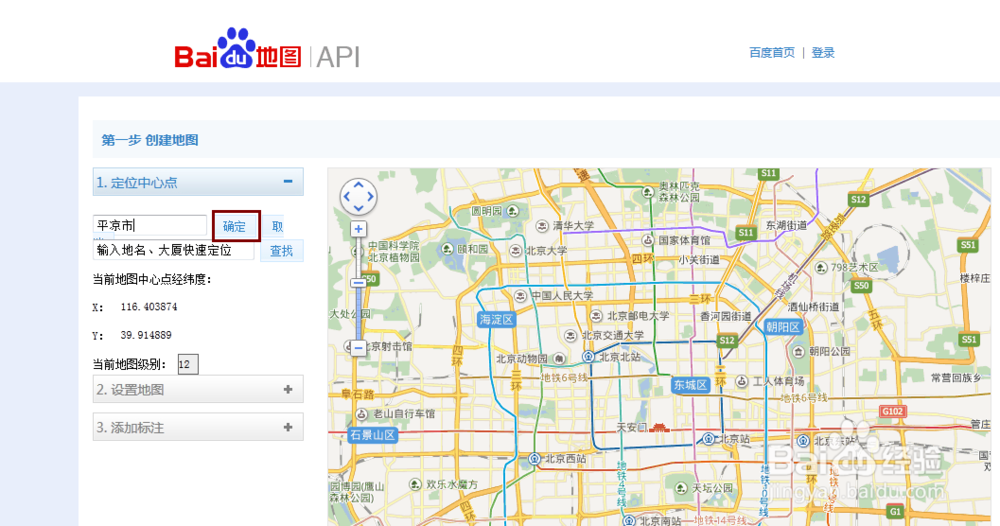Click the 北京西站 station icon

[x=535, y=458]
